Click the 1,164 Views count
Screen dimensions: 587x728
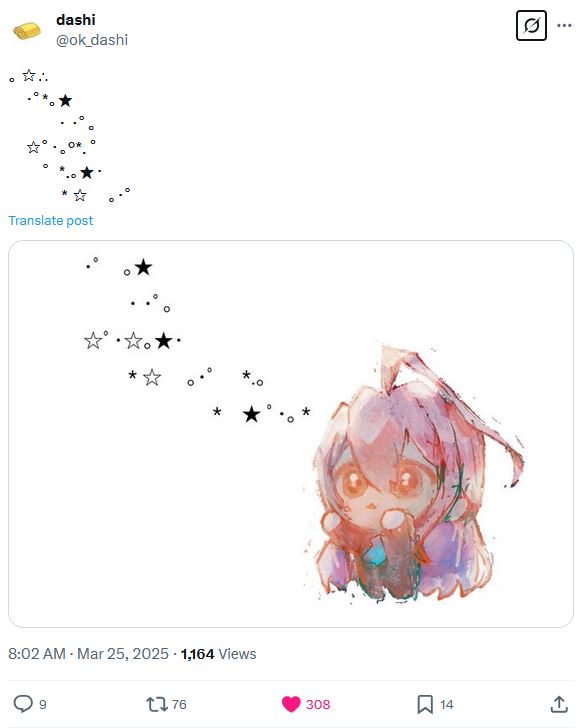[218, 654]
